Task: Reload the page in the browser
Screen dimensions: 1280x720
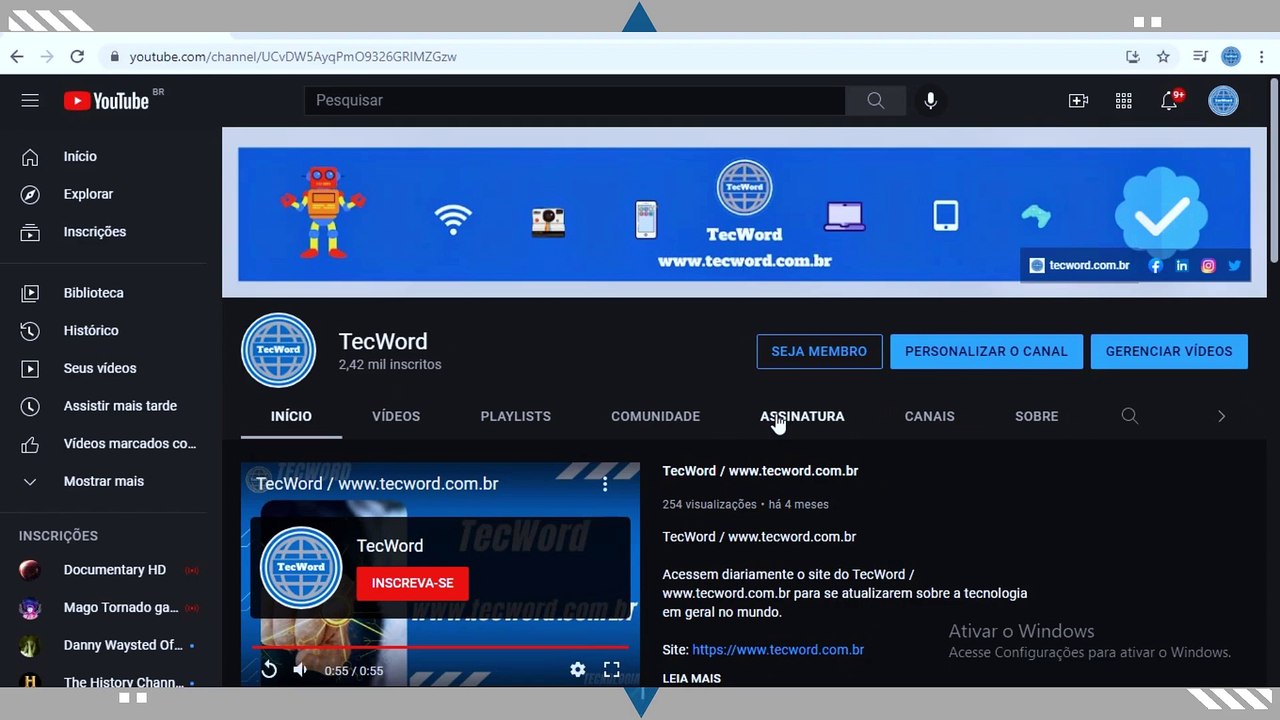Action: [77, 57]
